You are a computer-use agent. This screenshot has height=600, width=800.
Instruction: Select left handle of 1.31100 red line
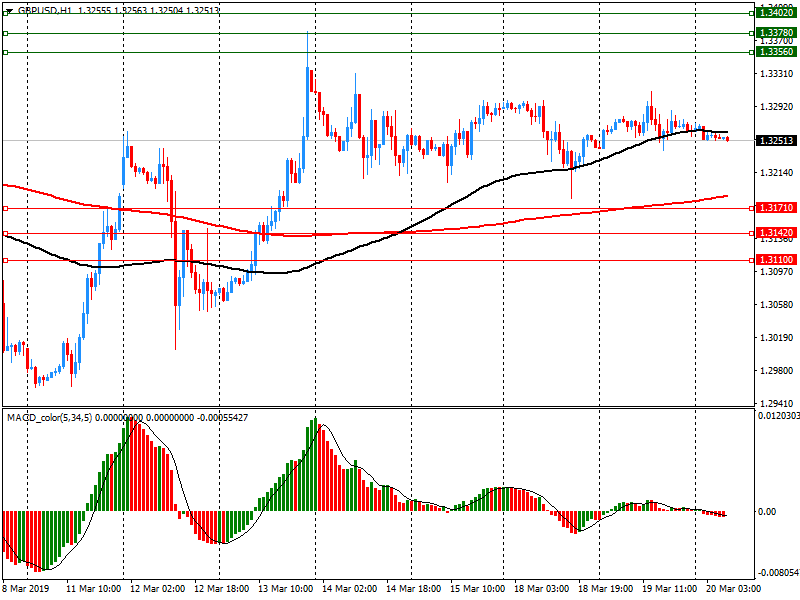tap(6, 260)
